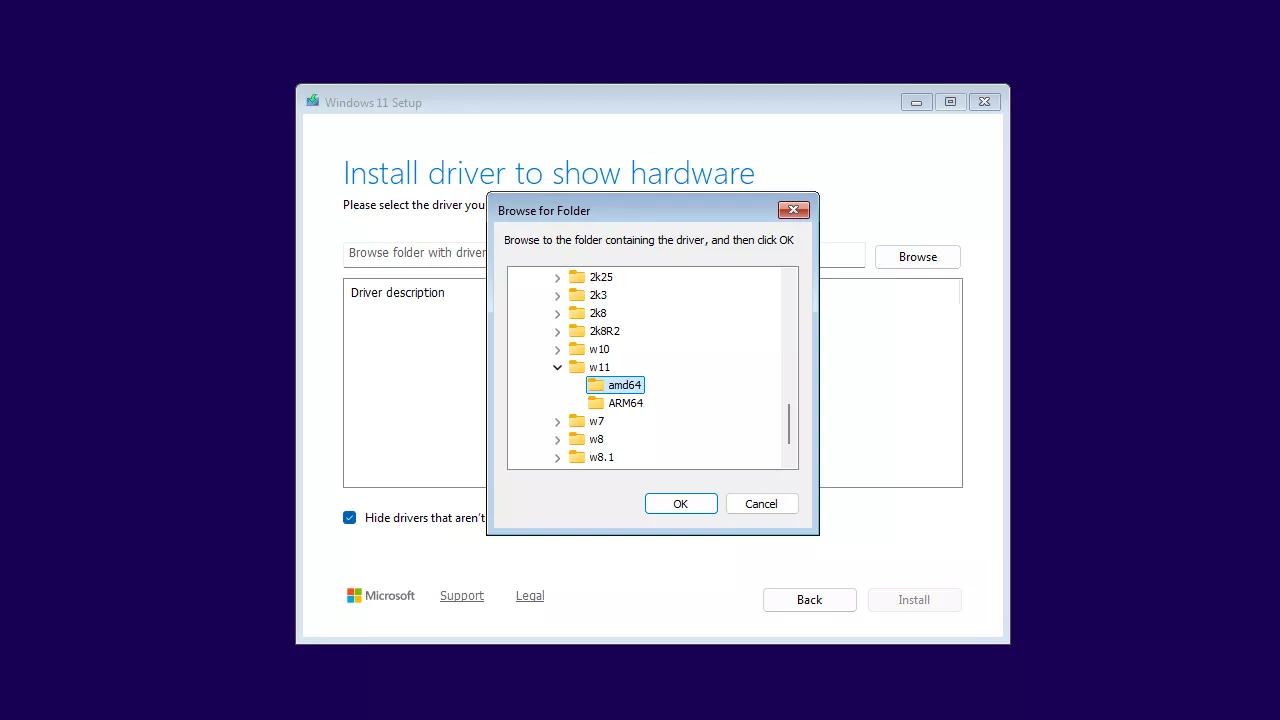The width and height of the screenshot is (1280, 720).
Task: Click the amd64 folder icon
Action: (596, 385)
